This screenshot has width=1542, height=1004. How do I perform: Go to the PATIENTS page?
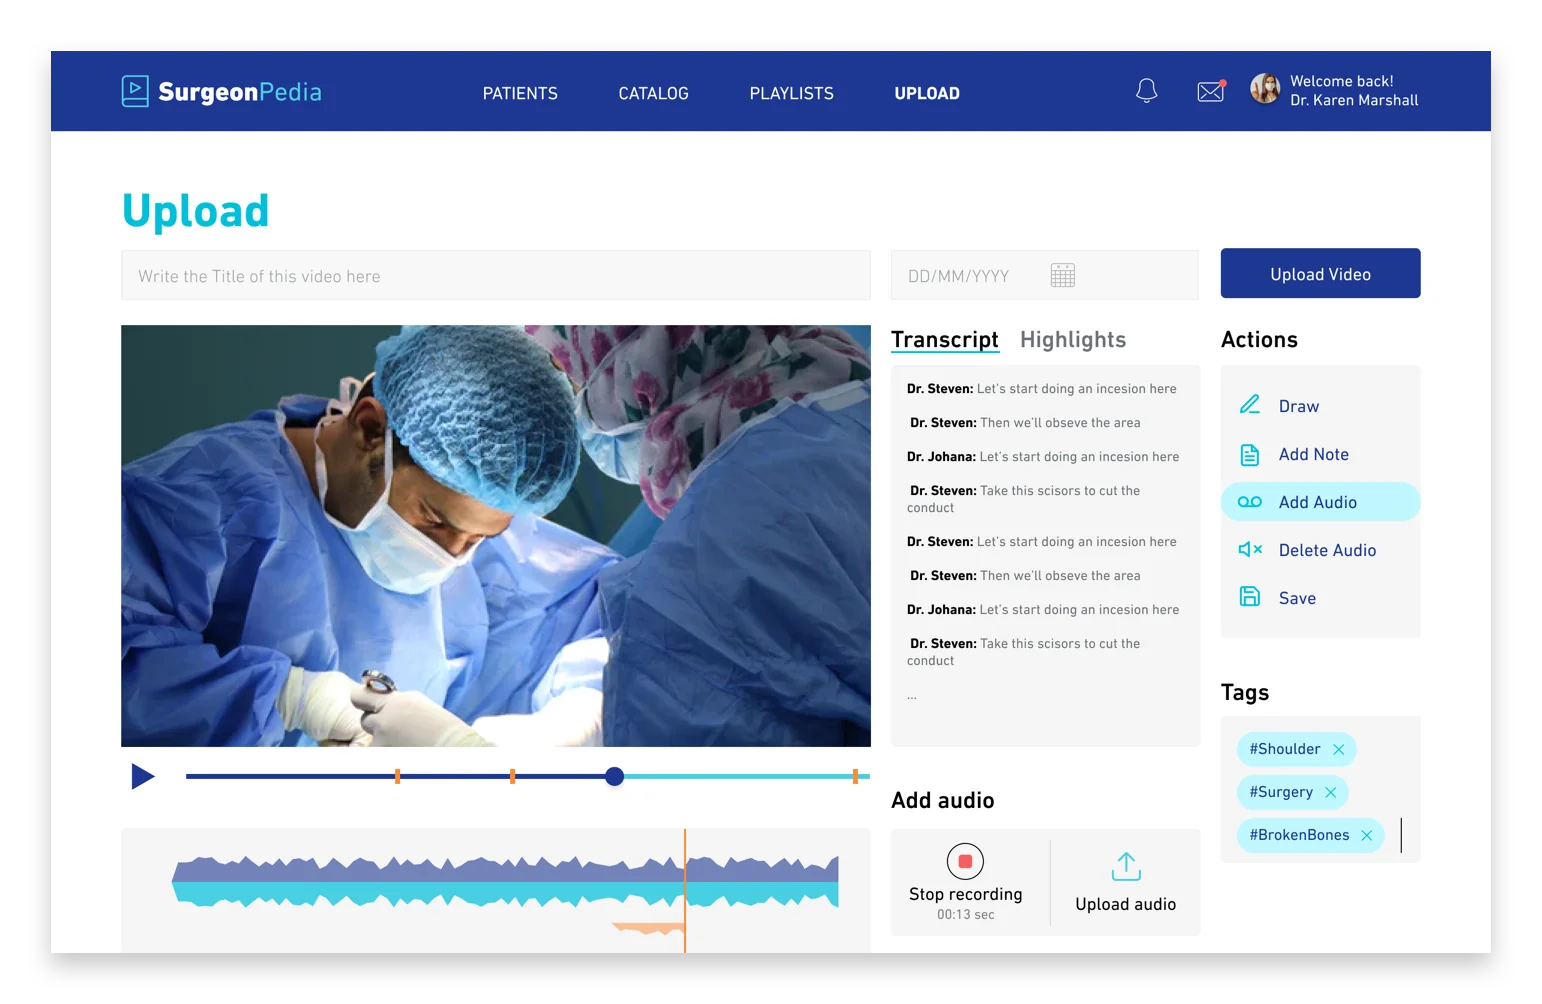[x=520, y=93]
